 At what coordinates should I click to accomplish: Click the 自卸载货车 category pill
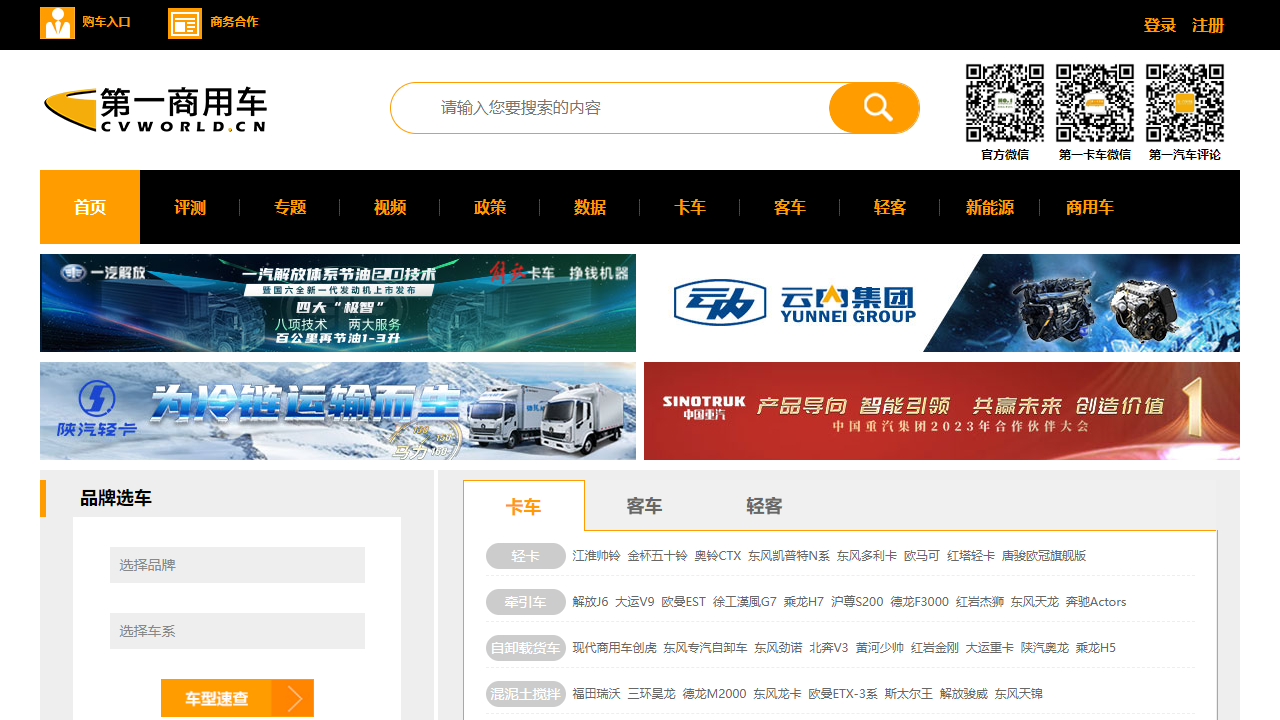coord(526,648)
